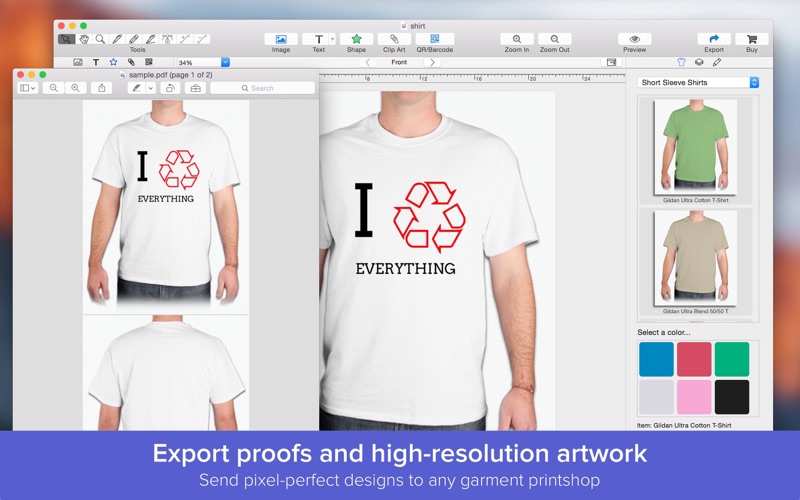Click the small QR code icon in secondary bar
This screenshot has width=800, height=500.
(x=149, y=62)
